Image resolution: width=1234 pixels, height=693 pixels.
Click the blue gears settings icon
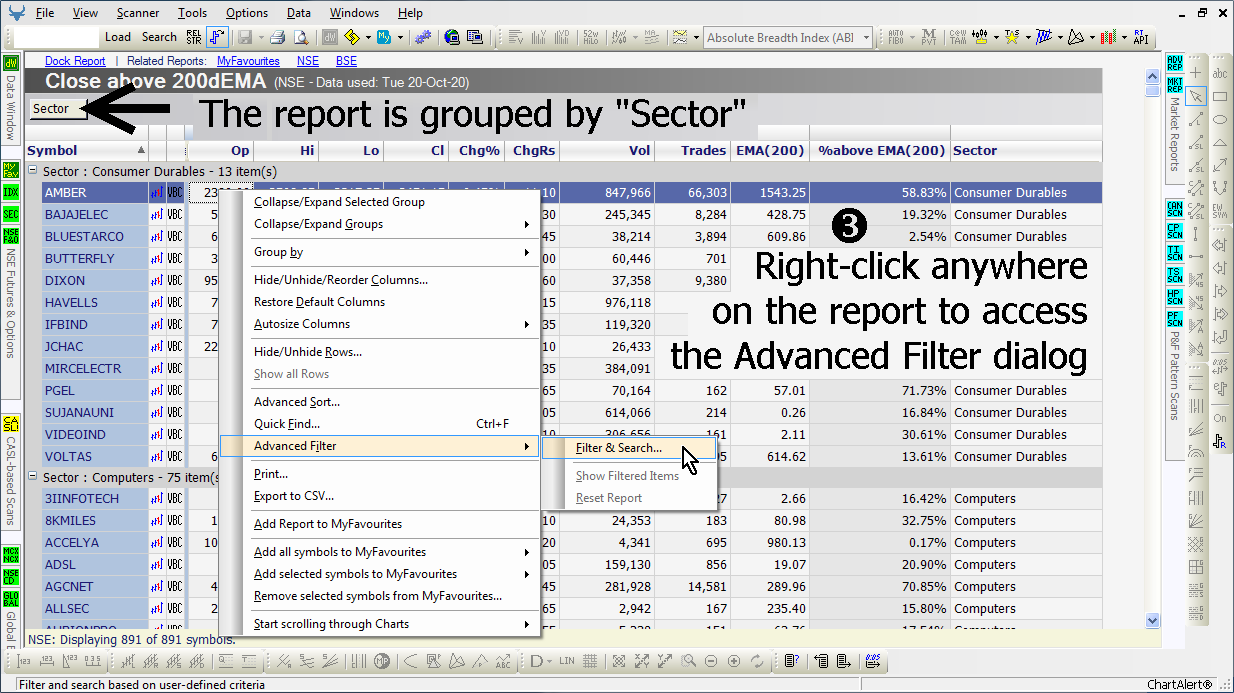coord(423,37)
